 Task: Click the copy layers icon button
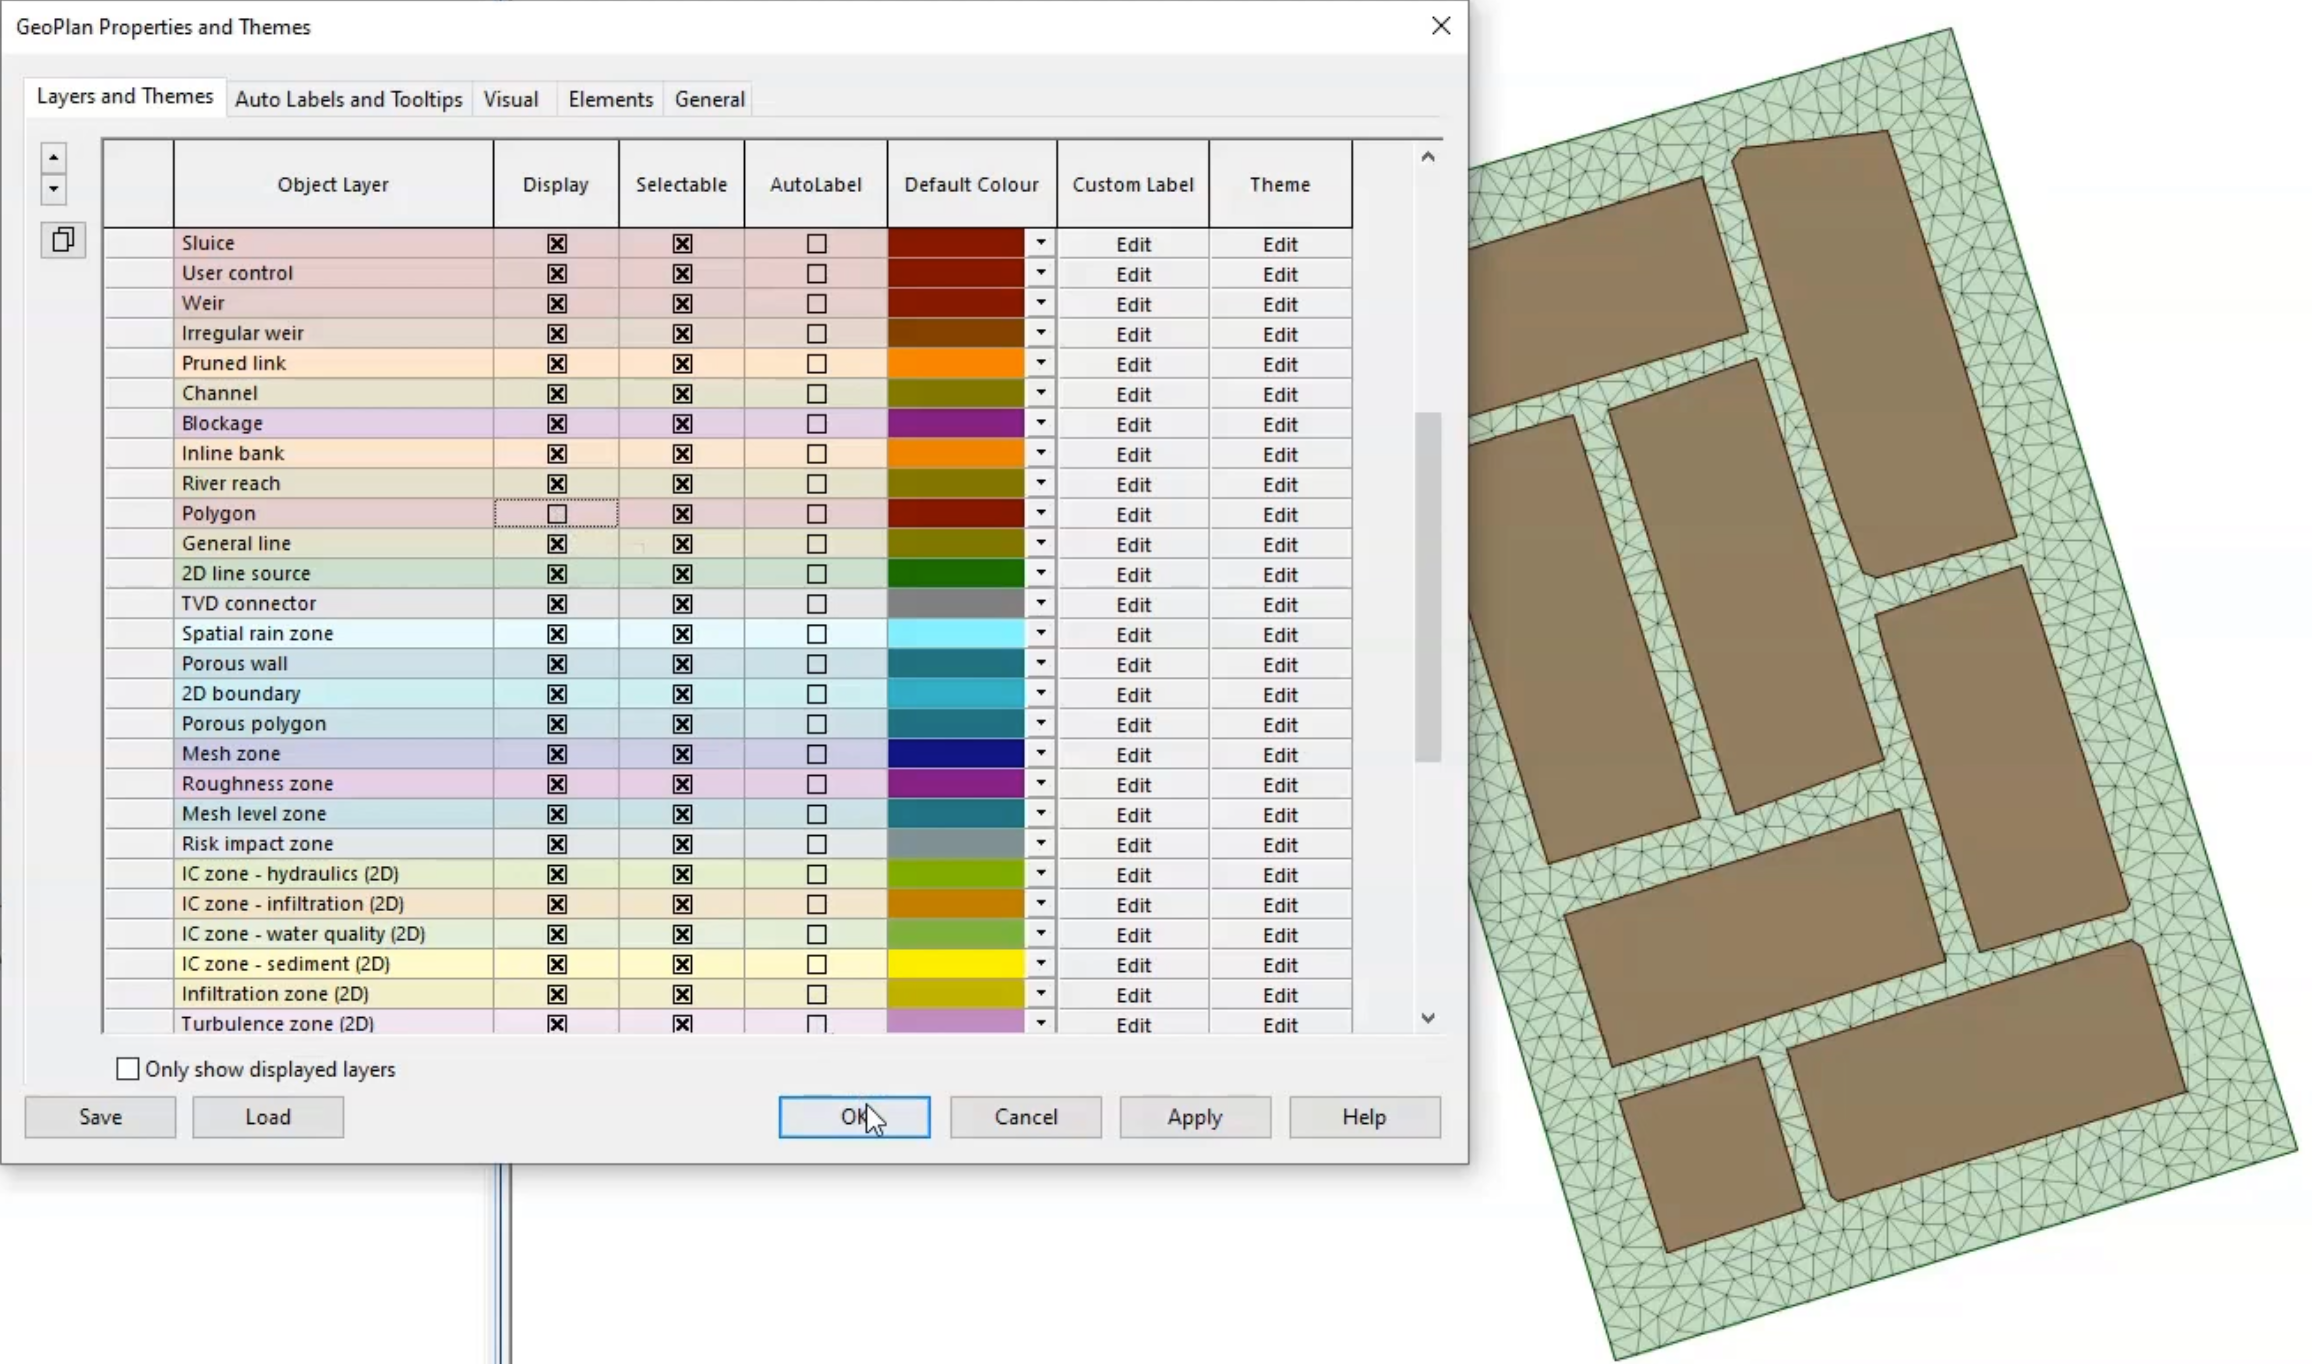tap(63, 240)
